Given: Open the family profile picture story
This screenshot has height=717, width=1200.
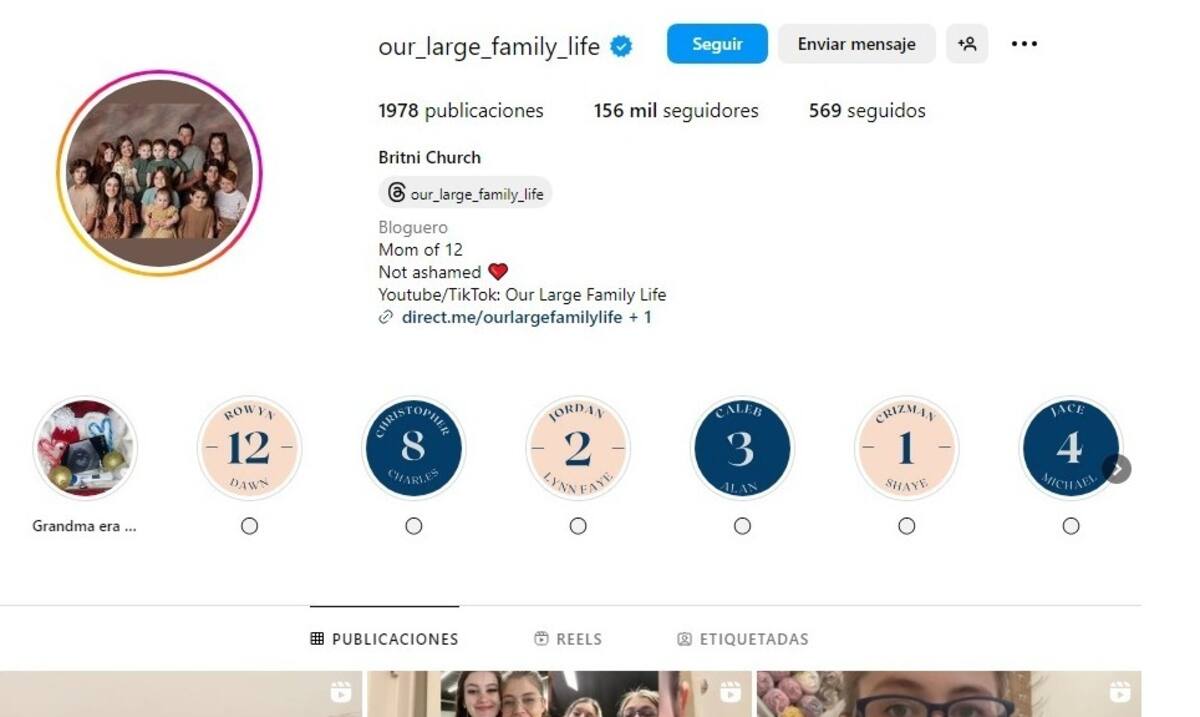Looking at the screenshot, I should coord(159,173).
